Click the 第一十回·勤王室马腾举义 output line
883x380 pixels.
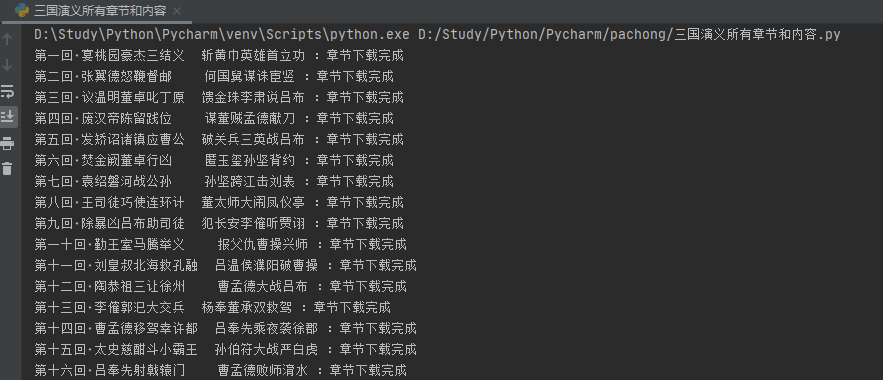click(220, 244)
